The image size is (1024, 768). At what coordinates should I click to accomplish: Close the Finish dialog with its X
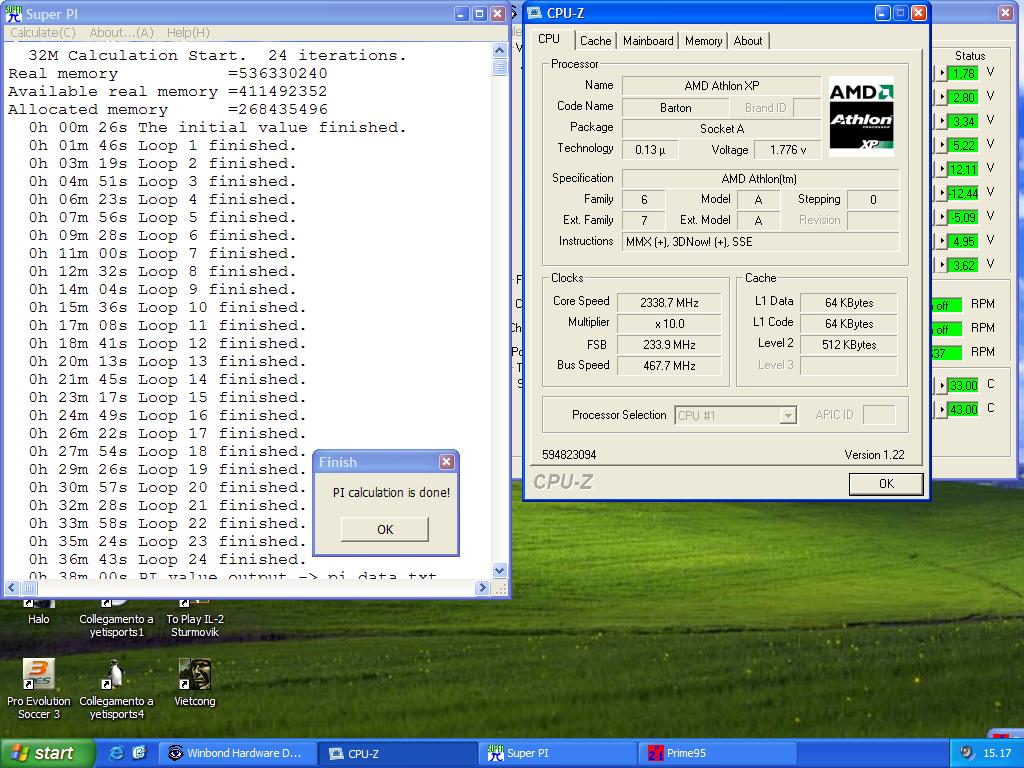pyautogui.click(x=447, y=462)
